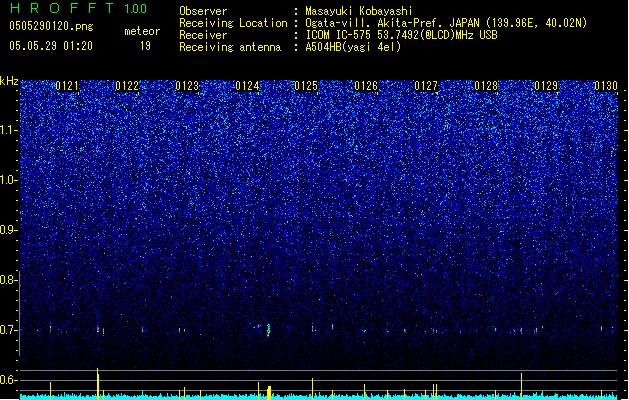
Task: Click the tallest yellow spike near 0122
Action: click(97, 383)
